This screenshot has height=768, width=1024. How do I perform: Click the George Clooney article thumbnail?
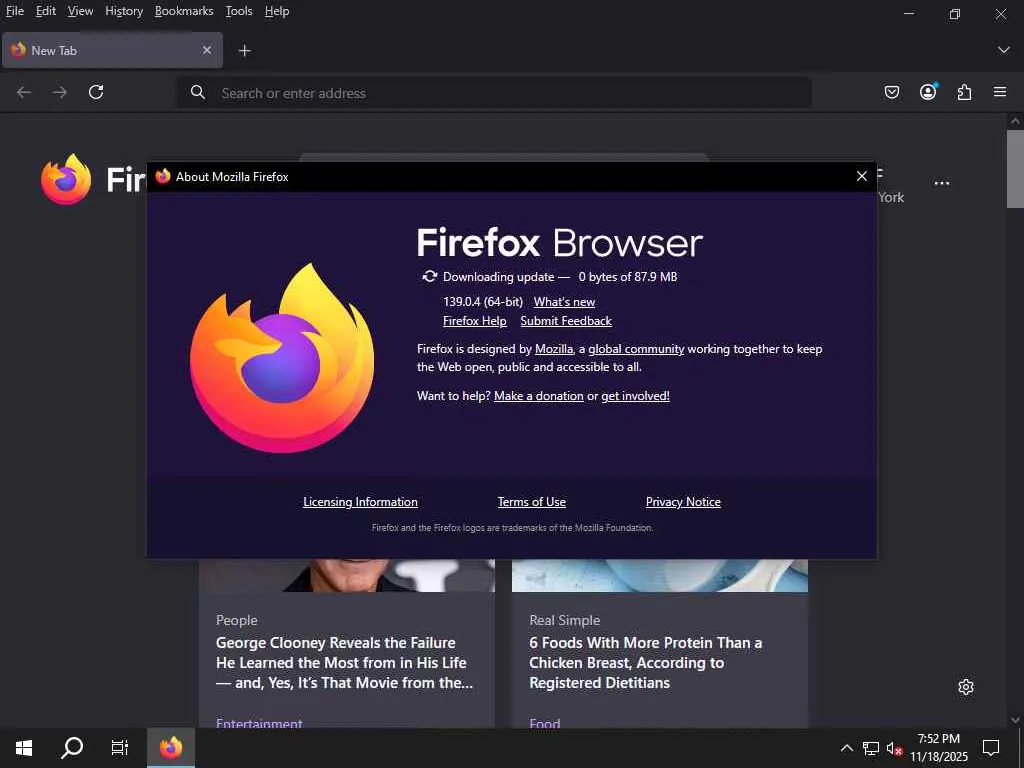coord(347,575)
